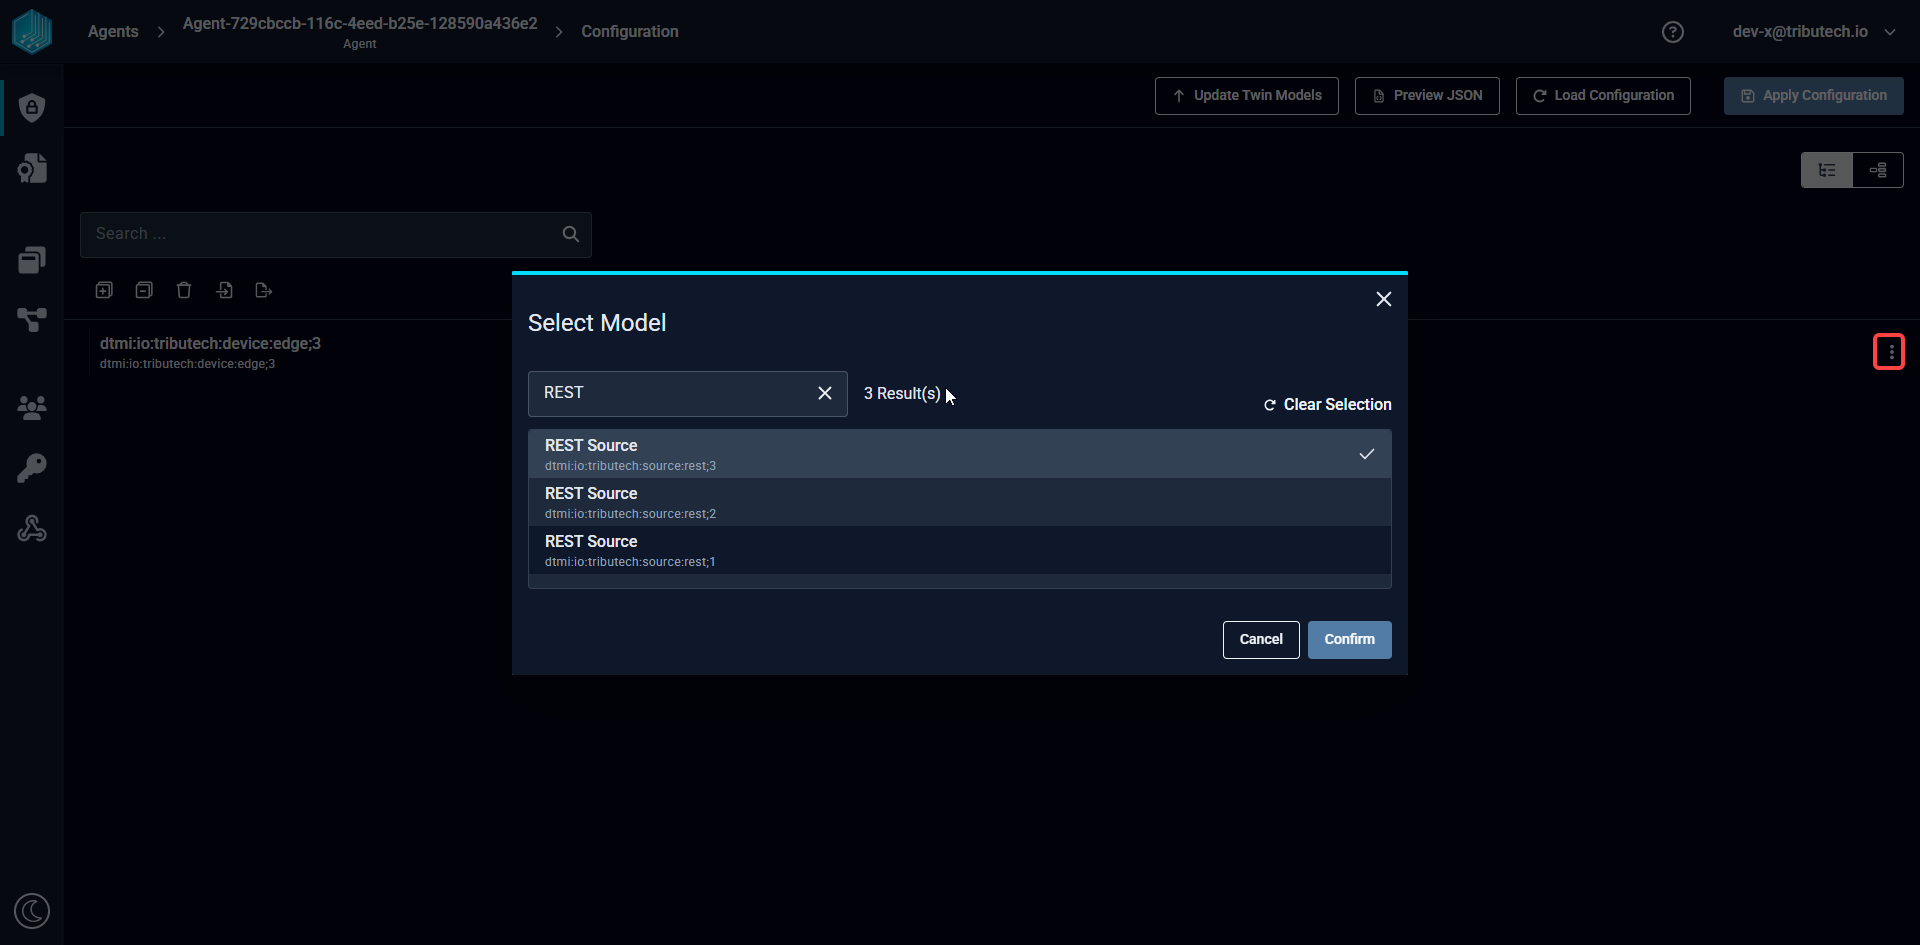Viewport: 1920px width, 945px height.
Task: Select REST Source rest;1 model
Action: point(960,550)
